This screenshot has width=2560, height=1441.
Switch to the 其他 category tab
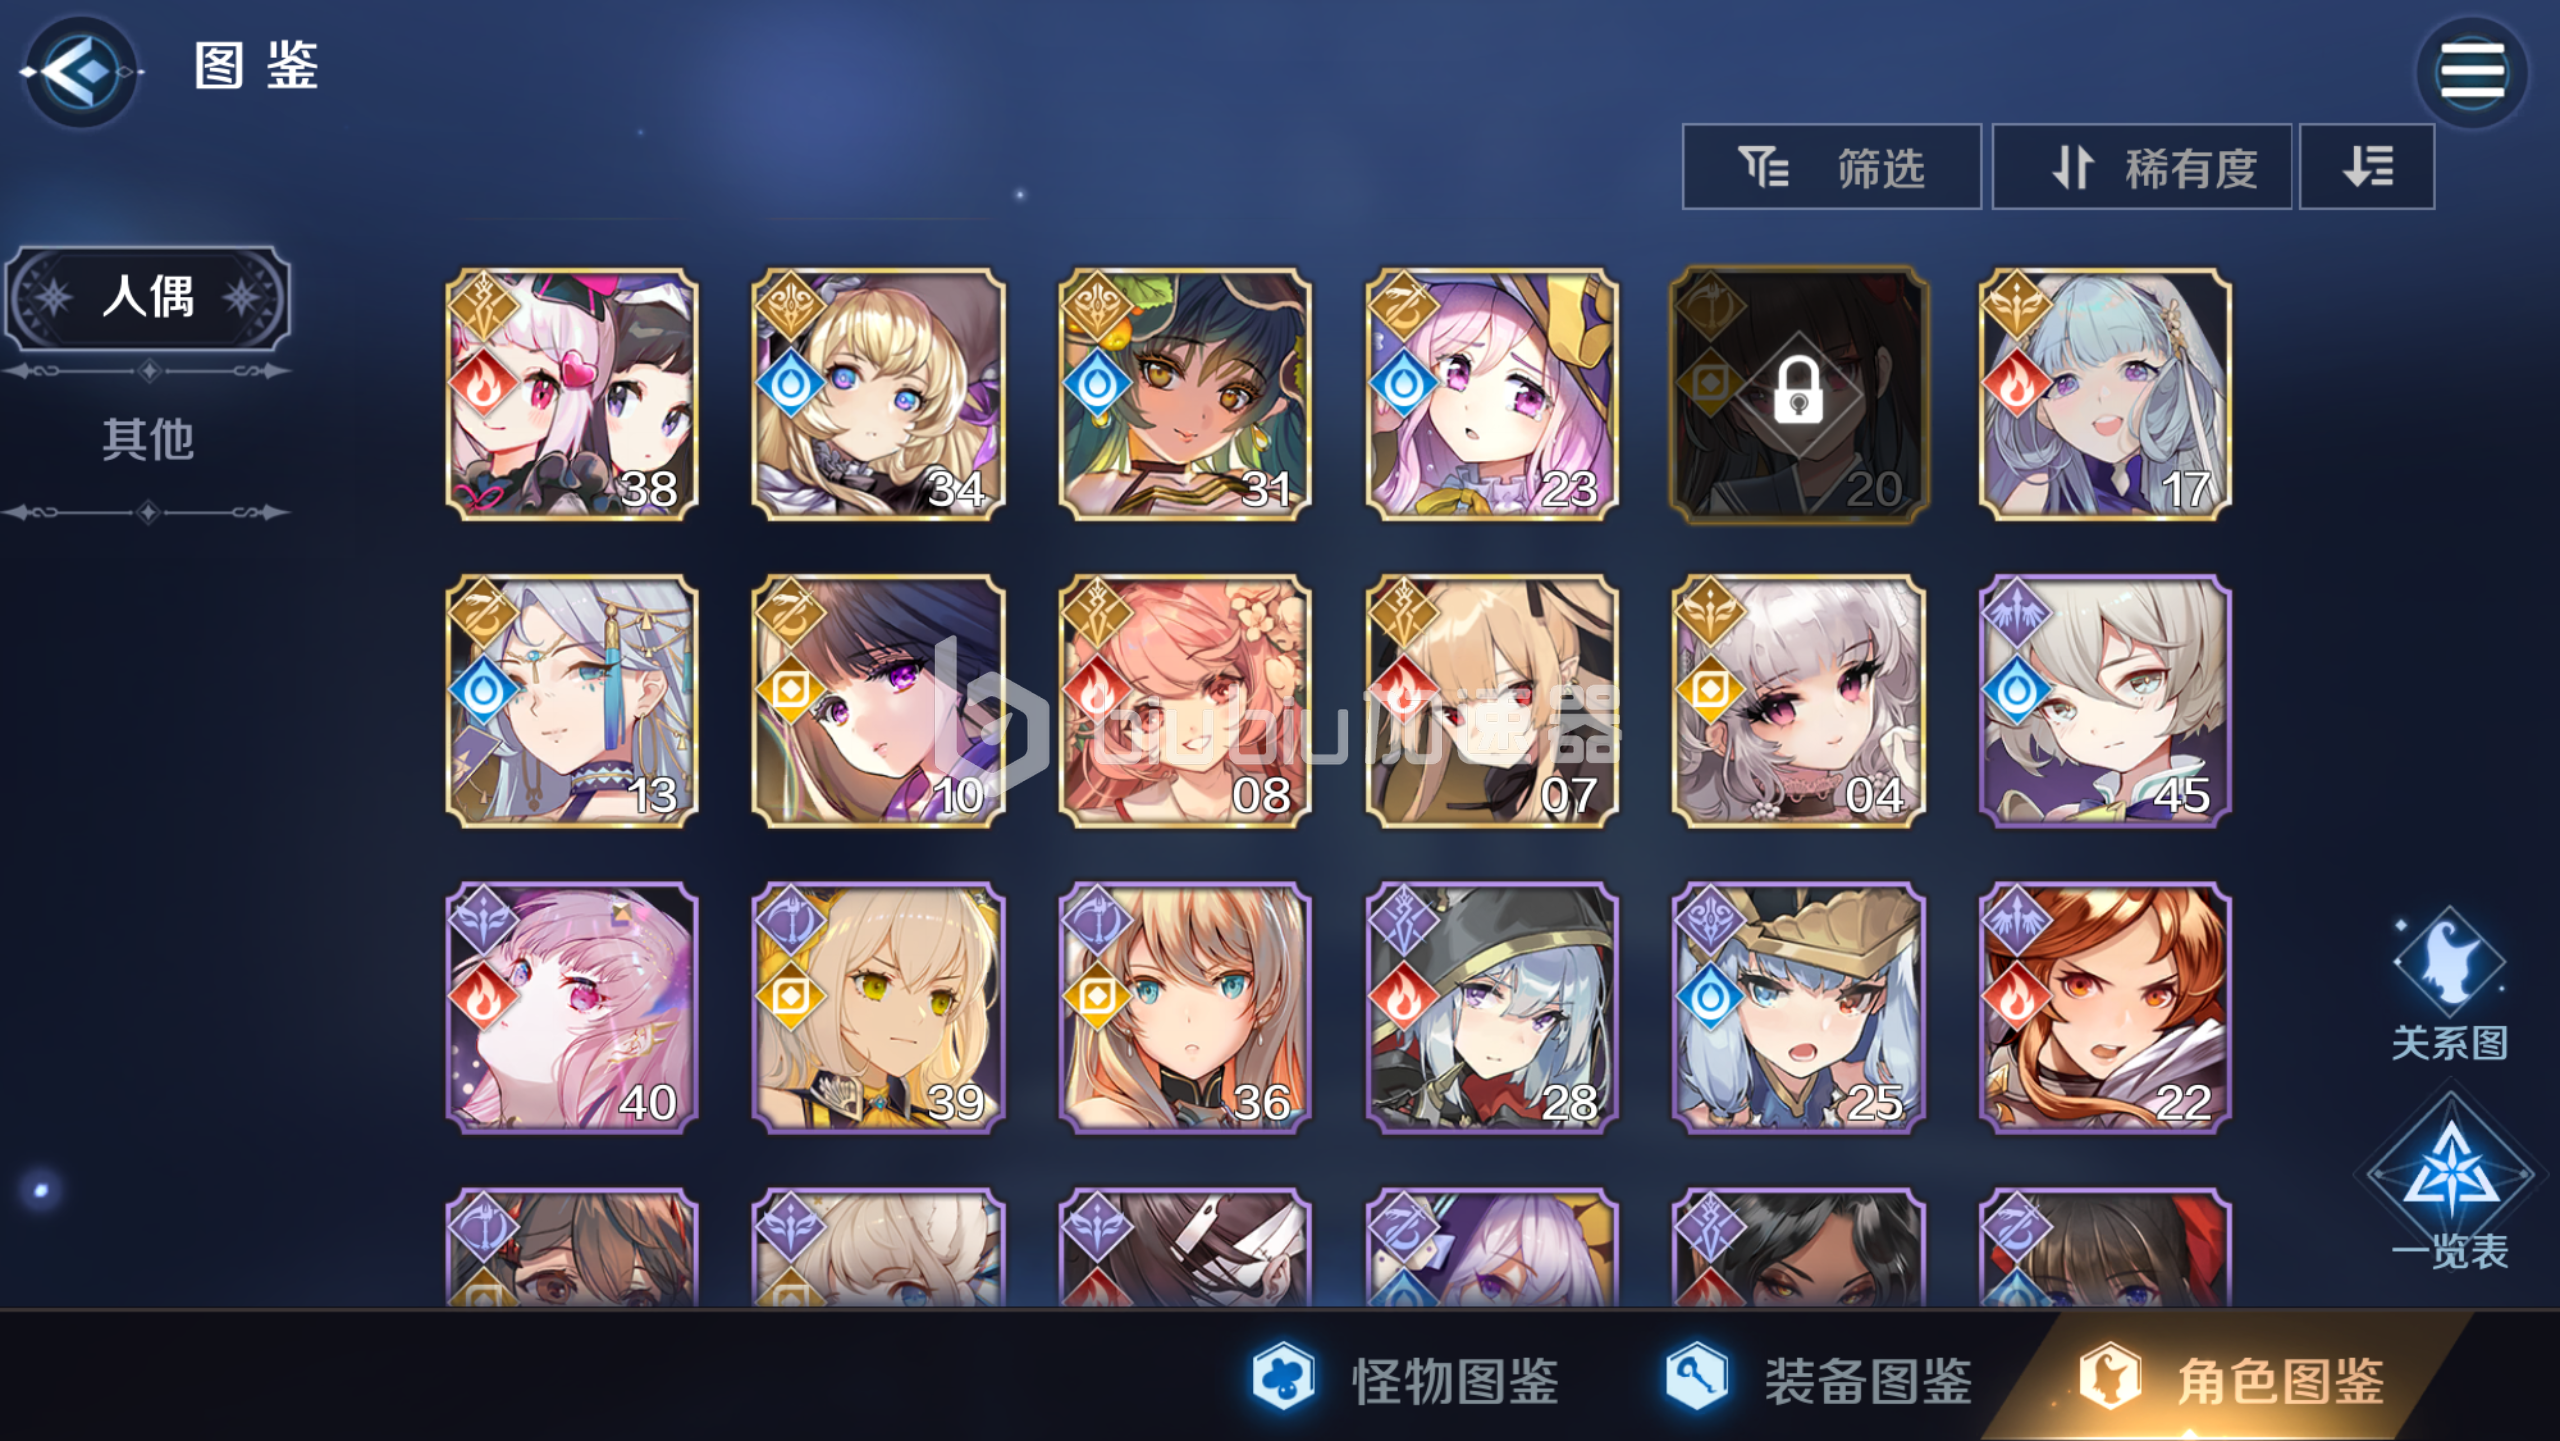[x=148, y=440]
